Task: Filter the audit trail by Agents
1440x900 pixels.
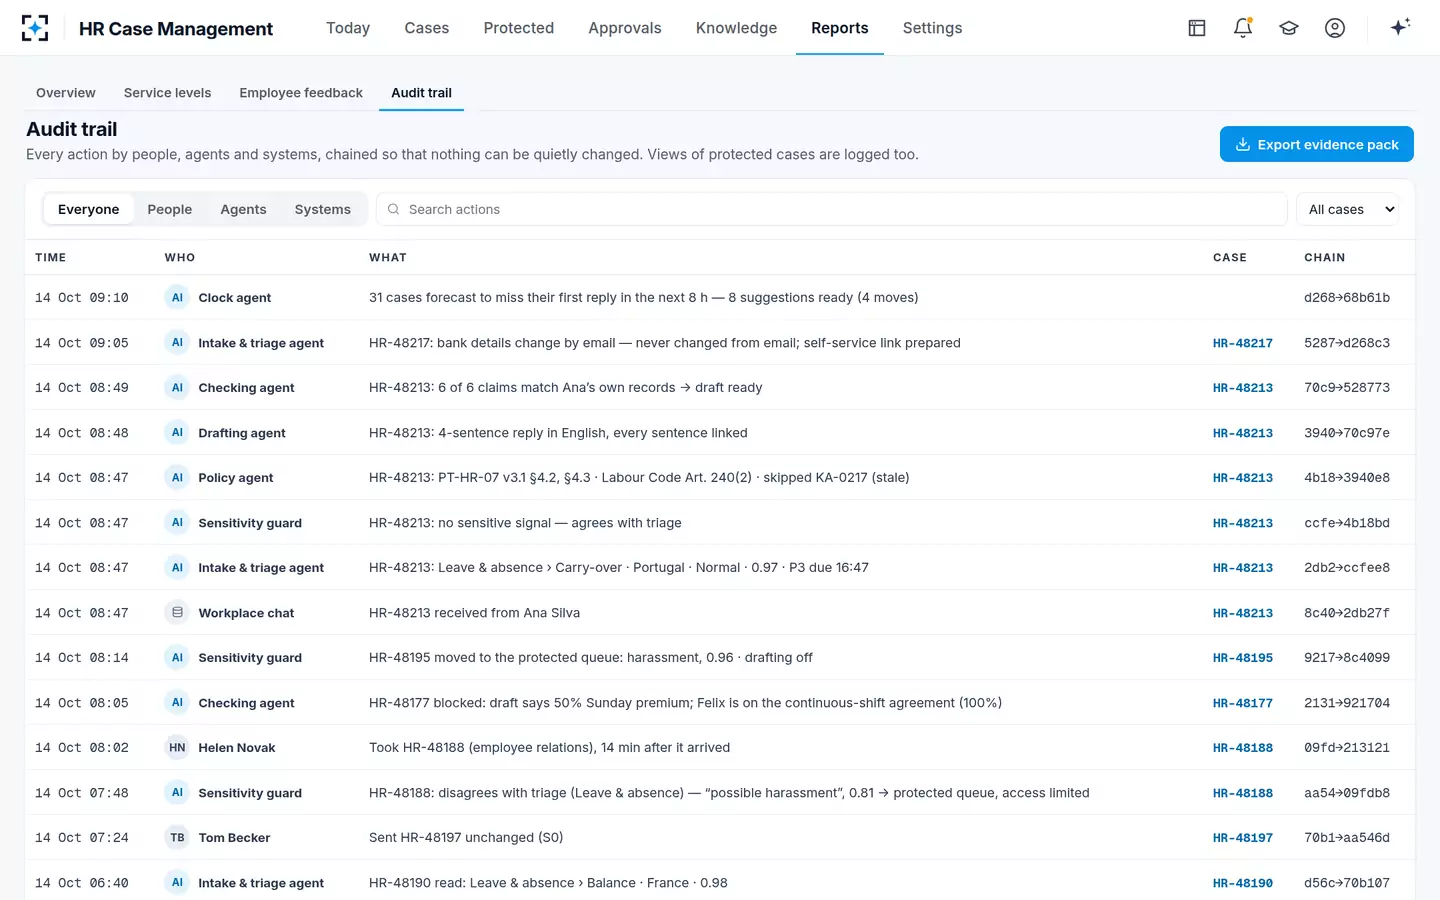Action: pyautogui.click(x=243, y=209)
